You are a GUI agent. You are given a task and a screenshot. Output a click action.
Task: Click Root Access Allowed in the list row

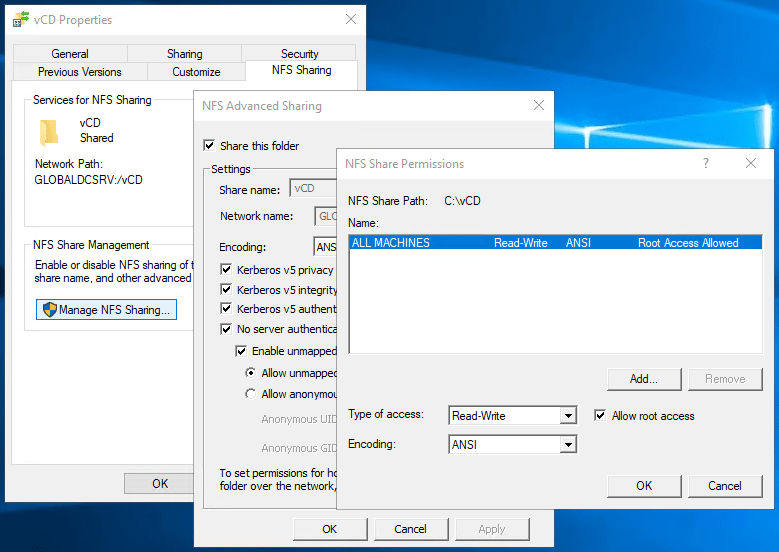point(688,242)
